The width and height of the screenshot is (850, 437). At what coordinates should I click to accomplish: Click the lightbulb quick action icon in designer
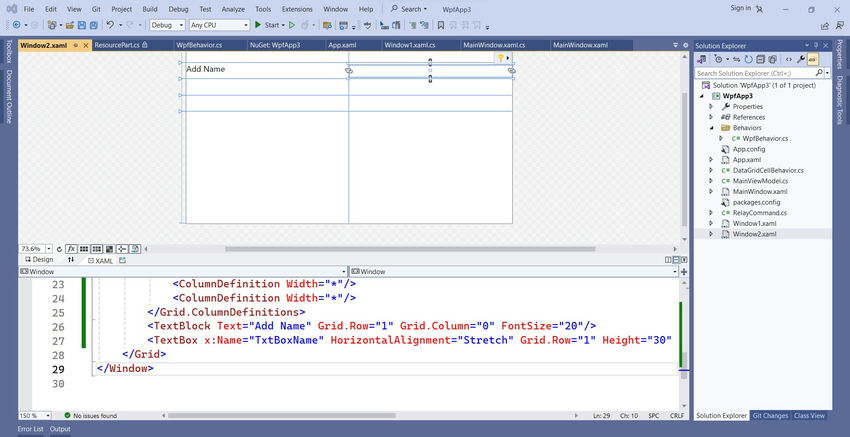pyautogui.click(x=500, y=58)
